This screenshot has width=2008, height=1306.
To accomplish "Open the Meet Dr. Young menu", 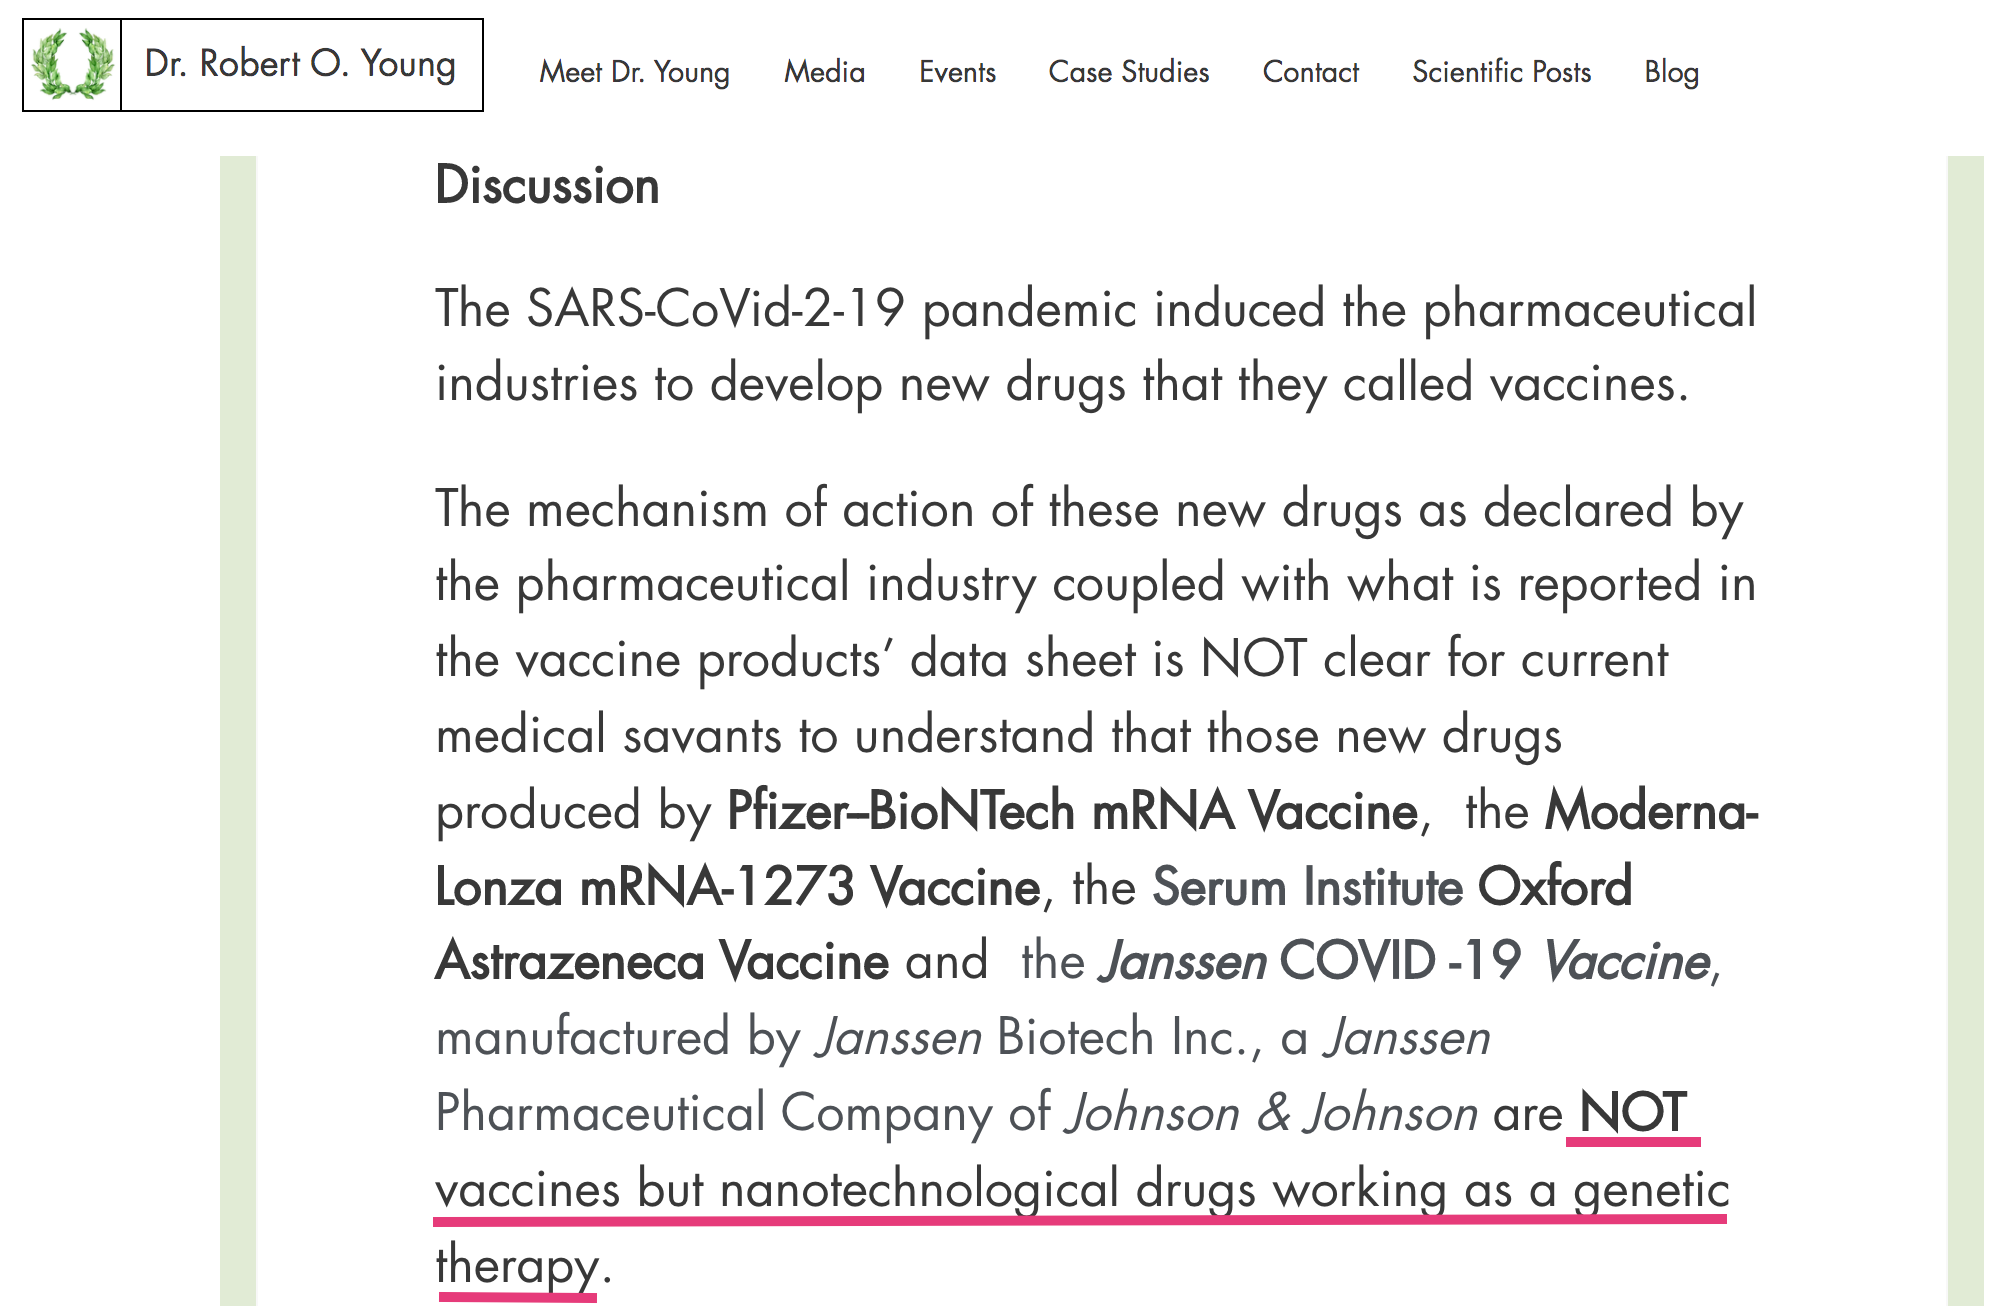I will point(634,72).
